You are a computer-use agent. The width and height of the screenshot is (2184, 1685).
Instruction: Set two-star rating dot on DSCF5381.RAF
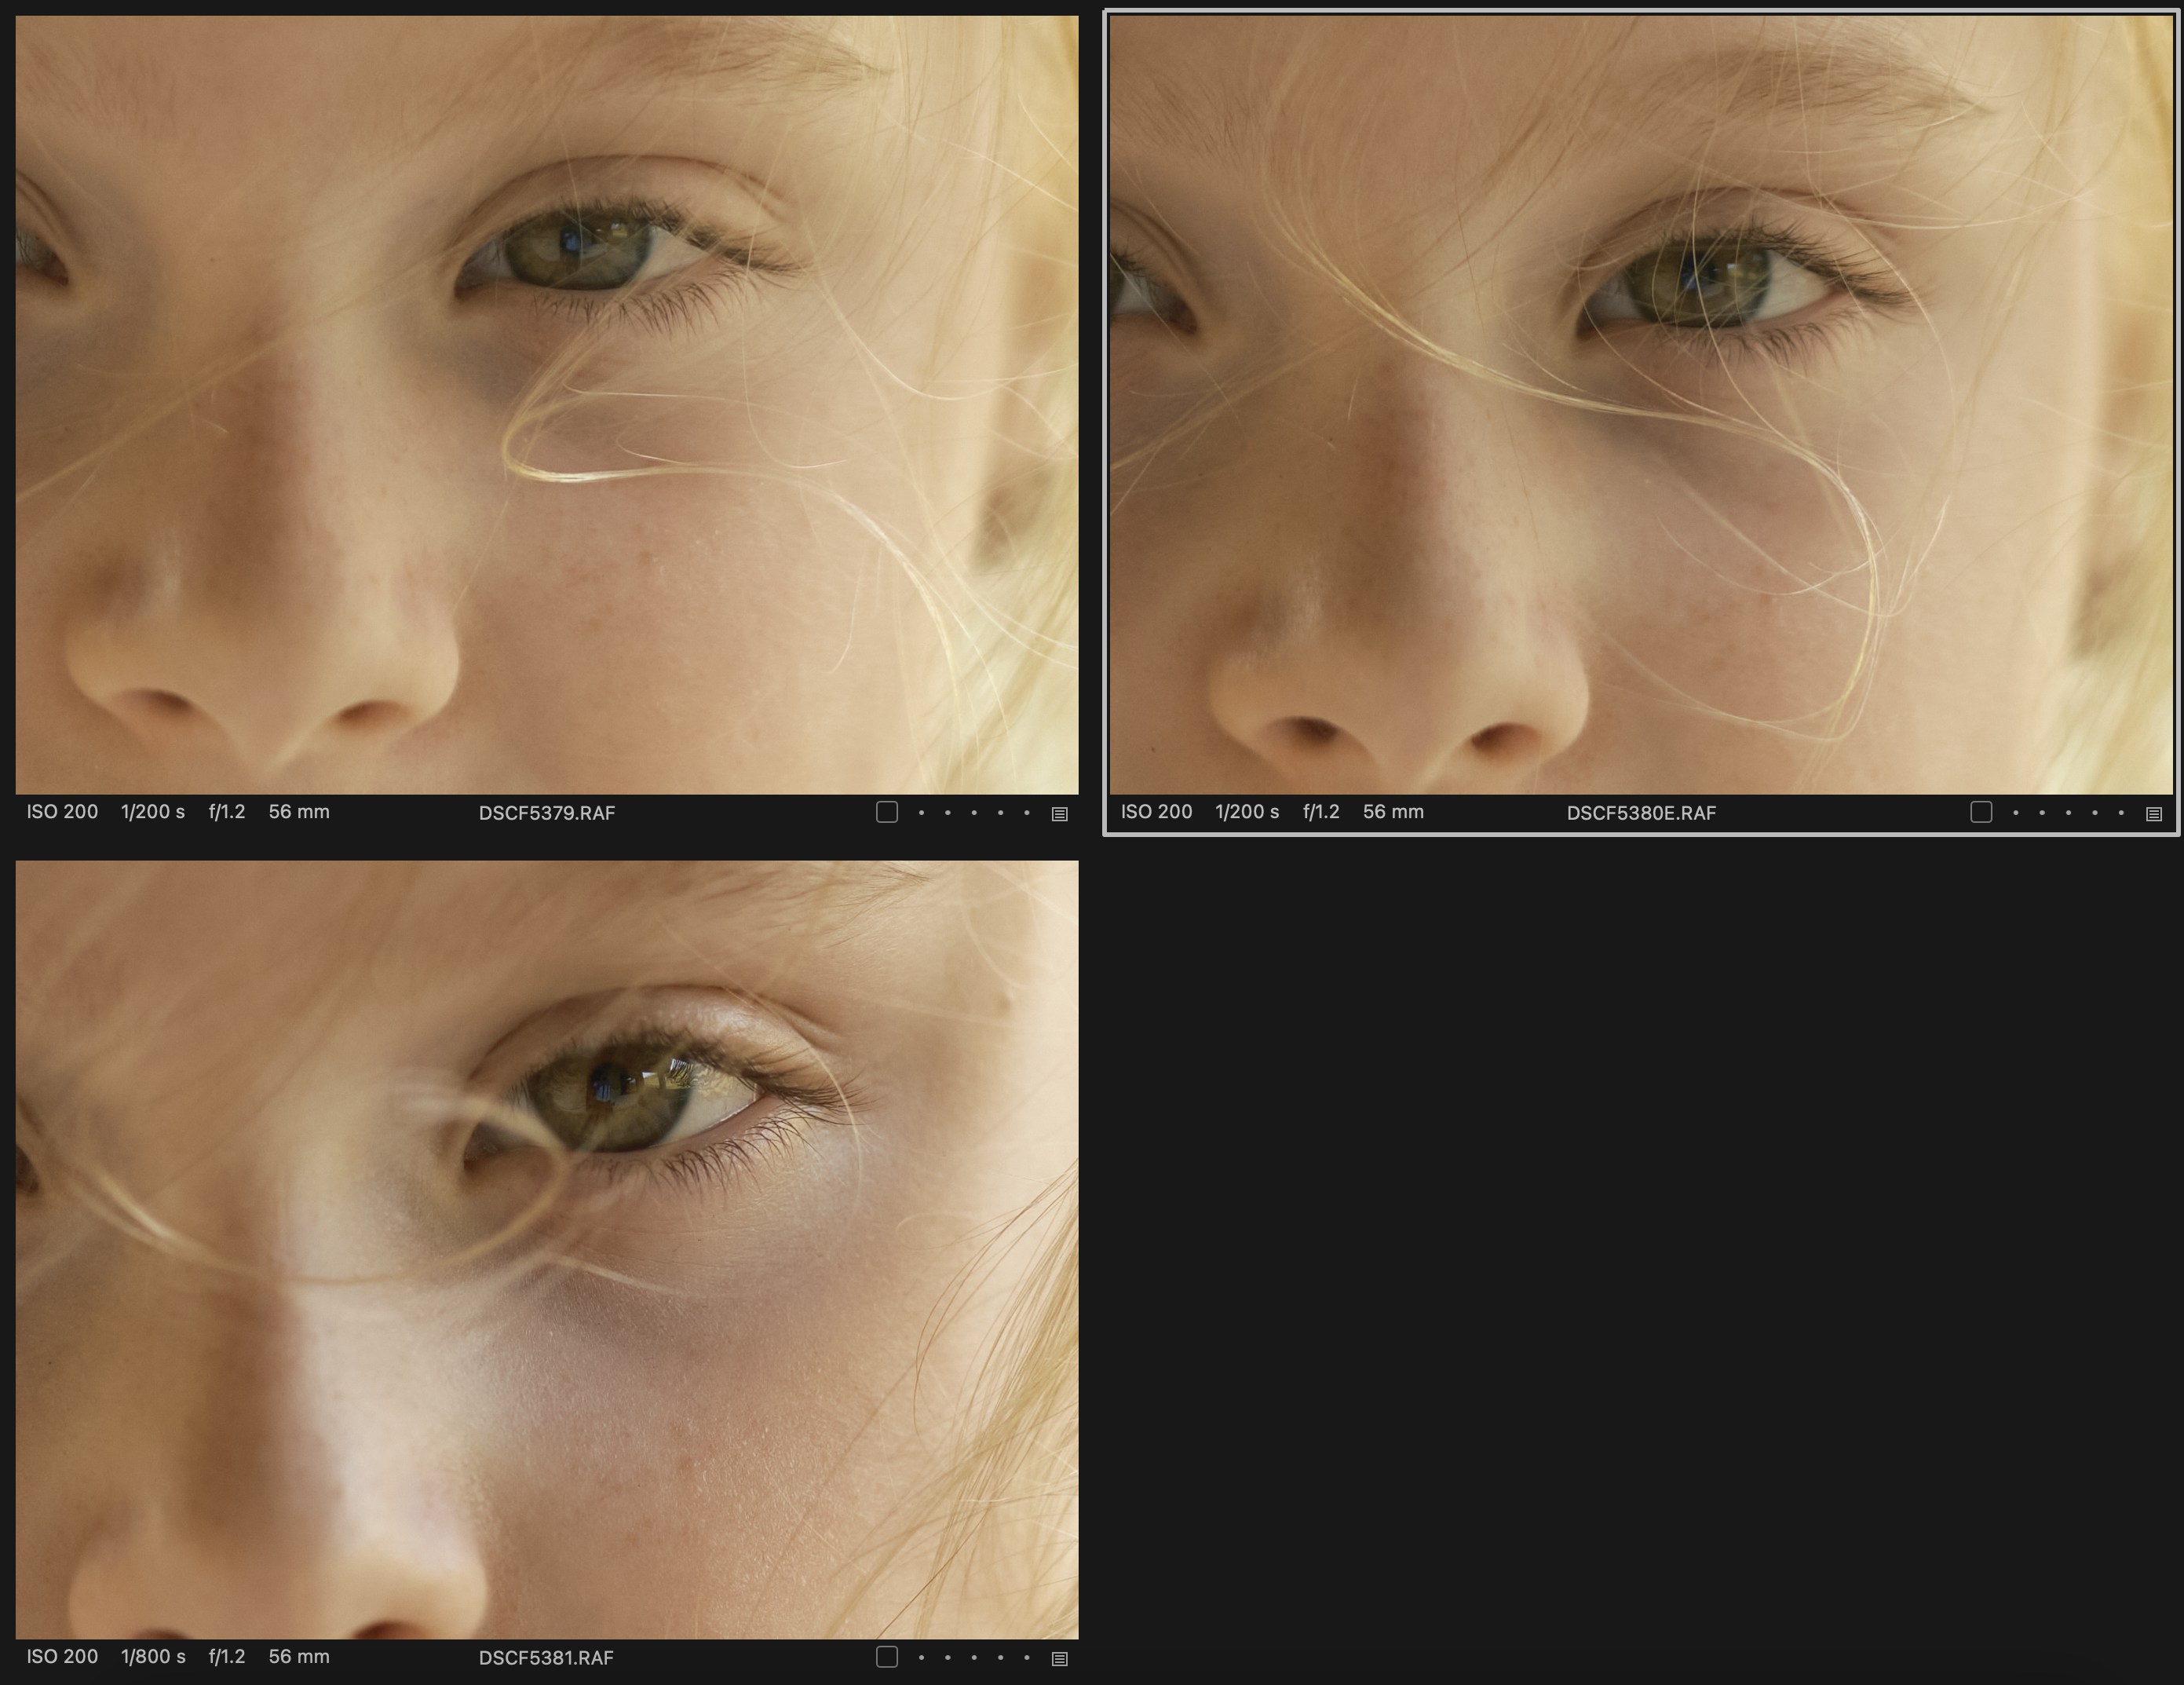click(948, 1658)
